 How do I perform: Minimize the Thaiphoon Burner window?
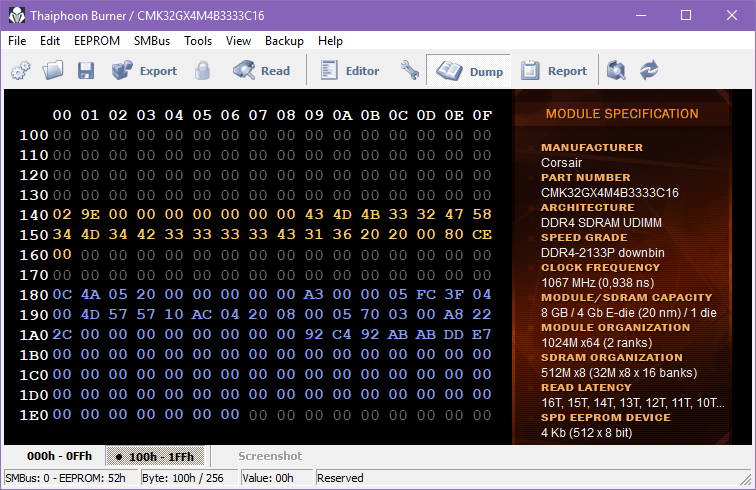click(641, 15)
